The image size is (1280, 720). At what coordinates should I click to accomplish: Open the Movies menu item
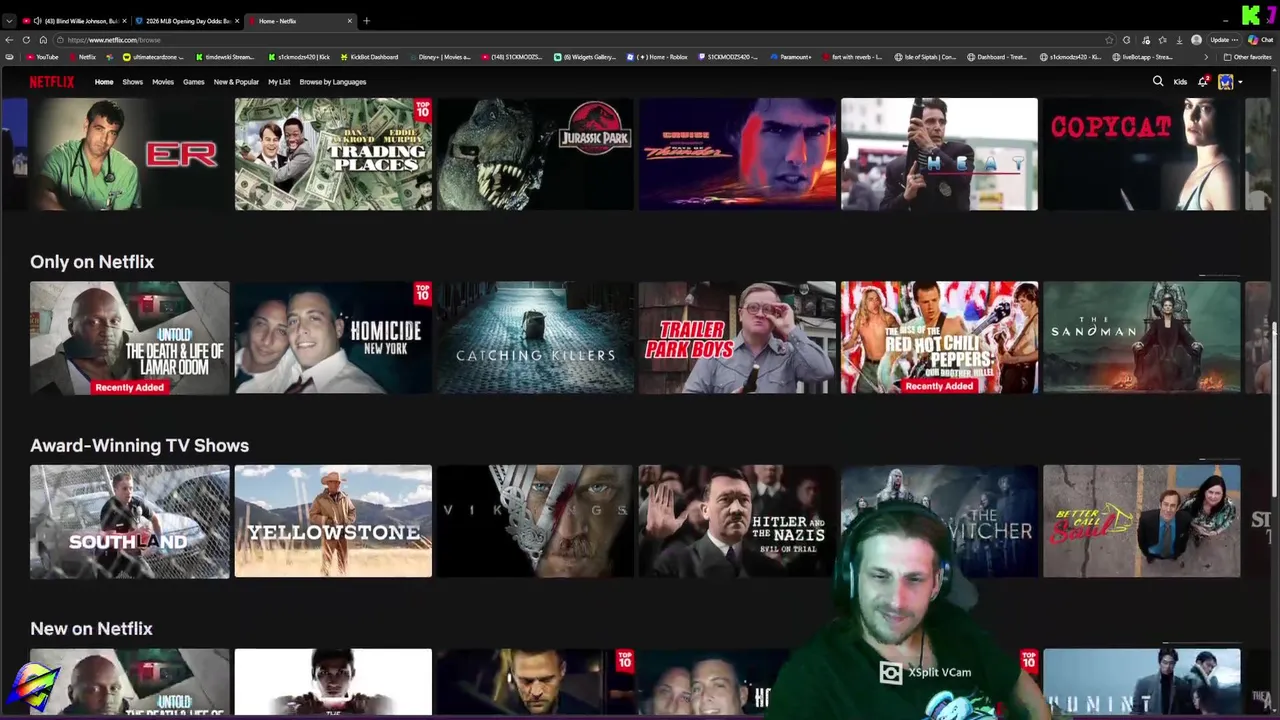click(x=162, y=82)
